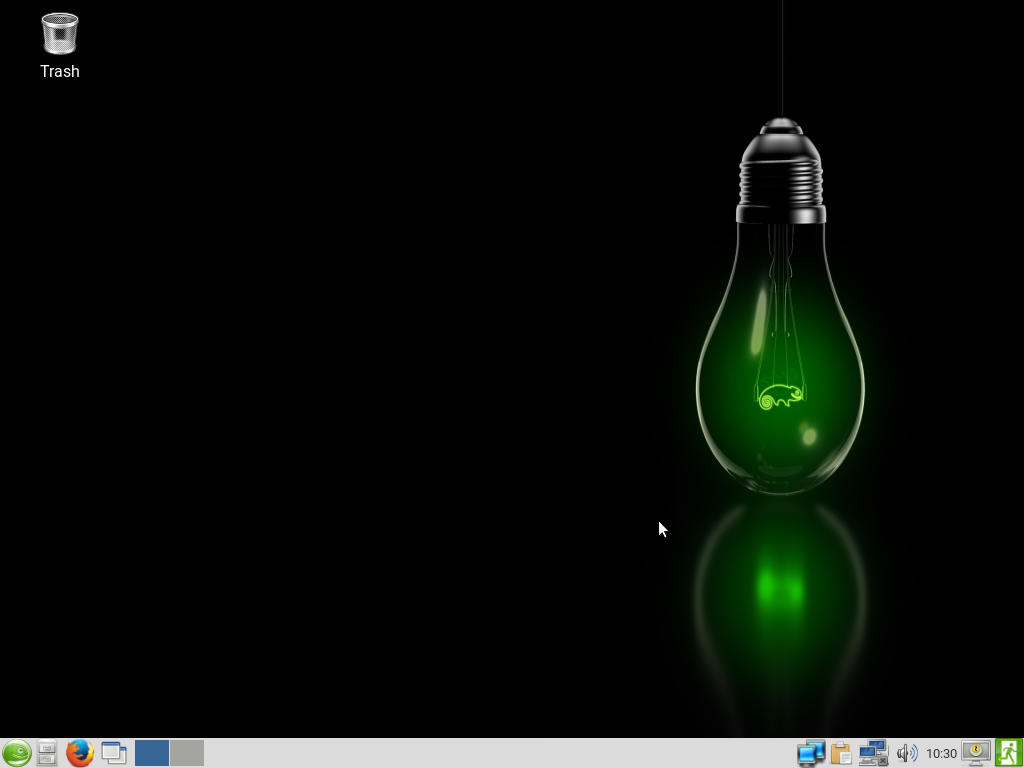The width and height of the screenshot is (1024, 768).
Task: Click the green logout icon
Action: click(1008, 753)
